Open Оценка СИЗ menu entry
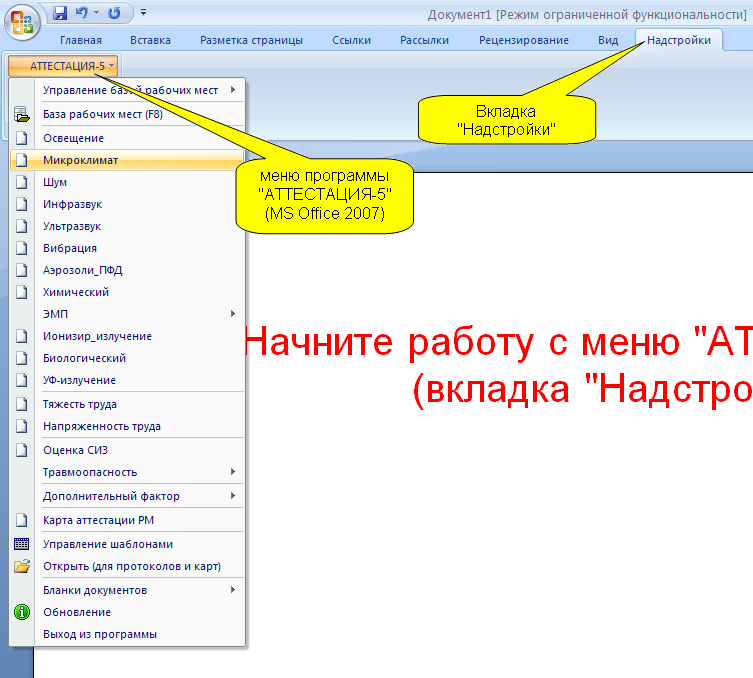Screen dimensions: 753x678 point(127,450)
